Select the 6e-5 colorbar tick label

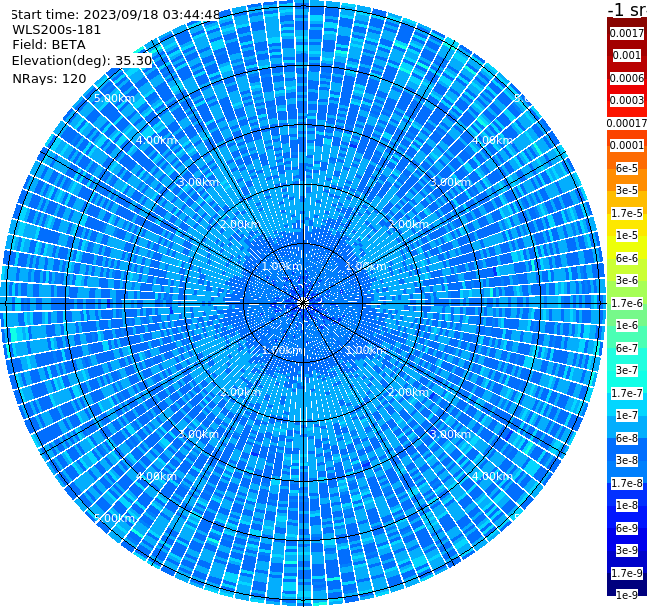[x=627, y=168]
